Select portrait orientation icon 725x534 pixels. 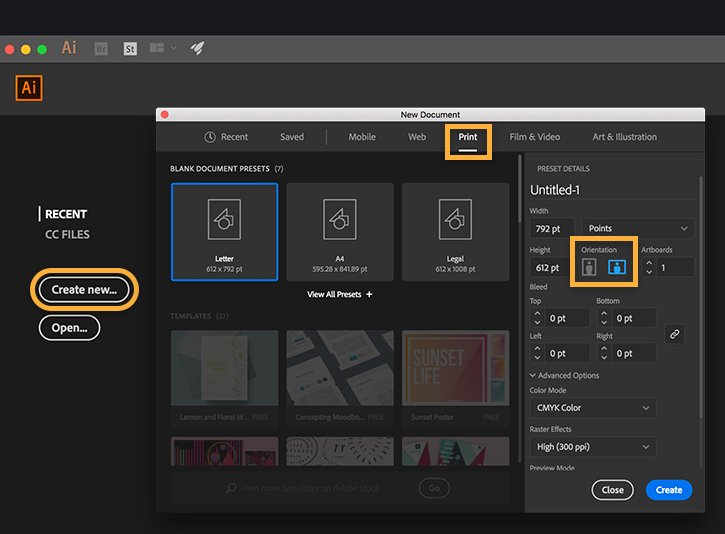589,267
